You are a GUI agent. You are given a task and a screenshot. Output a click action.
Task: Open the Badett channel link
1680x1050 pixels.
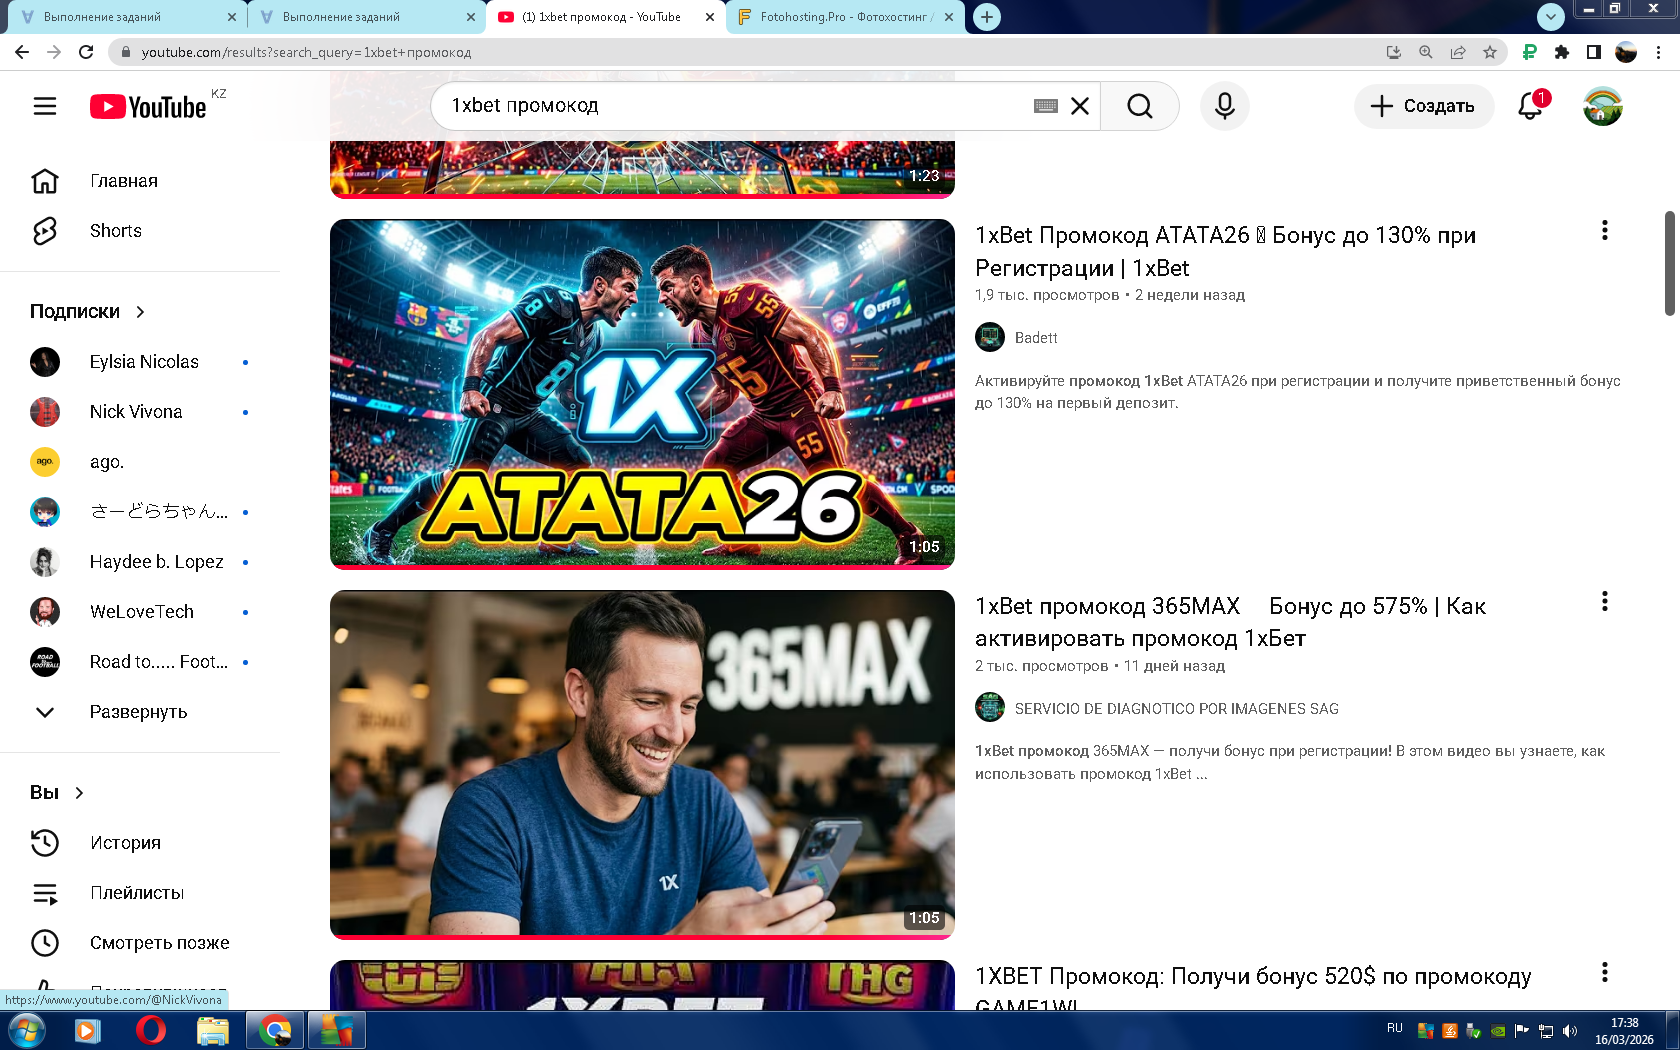[x=1036, y=338]
